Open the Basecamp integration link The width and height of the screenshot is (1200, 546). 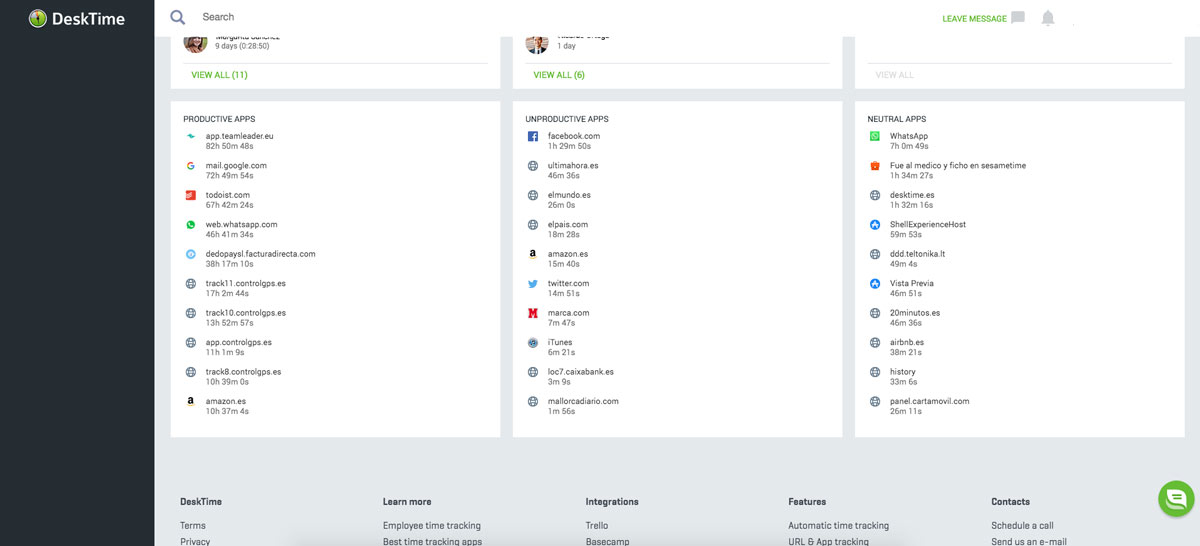click(608, 541)
